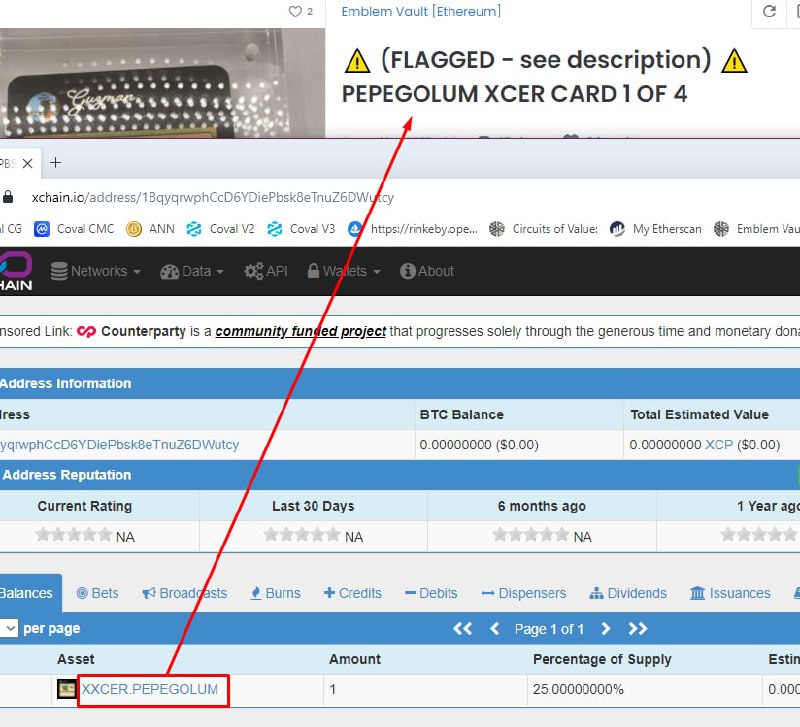The image size is (800, 727).
Task: Open the community funded project link
Action: point(301,332)
